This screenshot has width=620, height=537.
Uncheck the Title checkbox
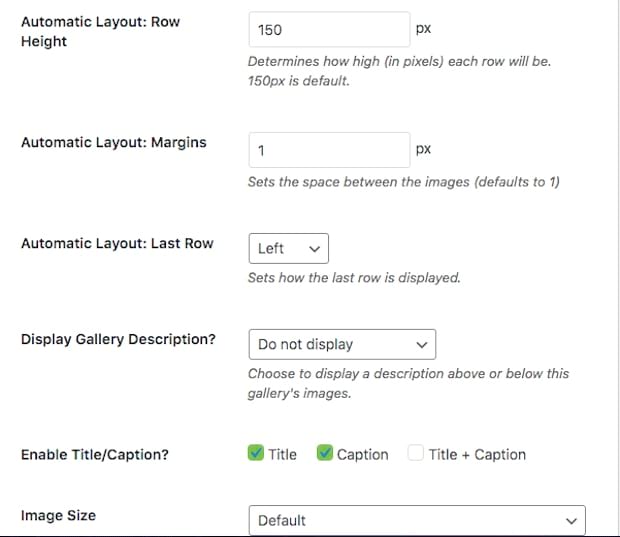(x=256, y=454)
